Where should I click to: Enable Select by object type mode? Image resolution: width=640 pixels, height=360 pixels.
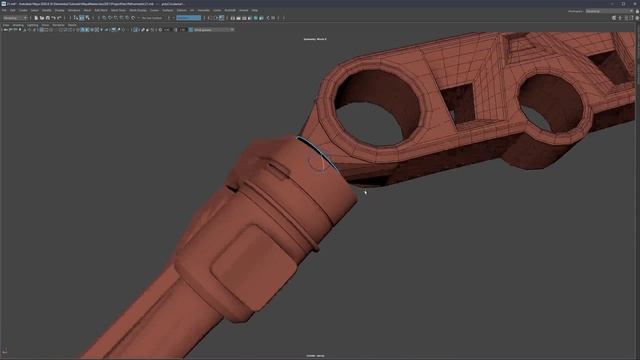(82, 18)
